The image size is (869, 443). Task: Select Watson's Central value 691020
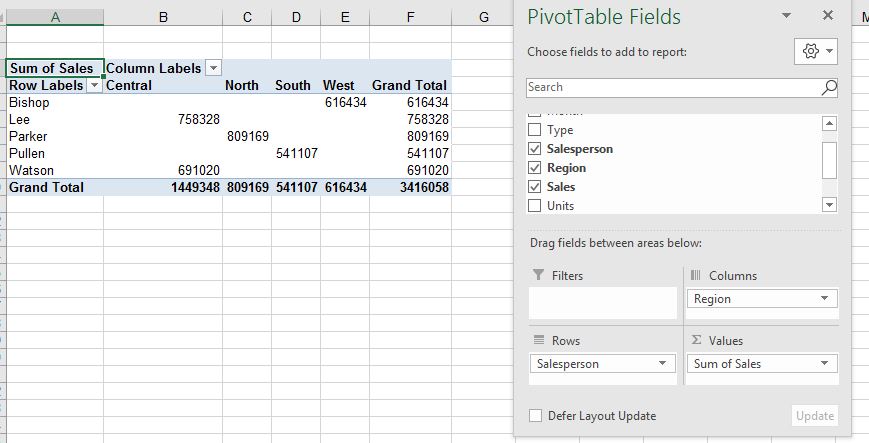pos(163,170)
